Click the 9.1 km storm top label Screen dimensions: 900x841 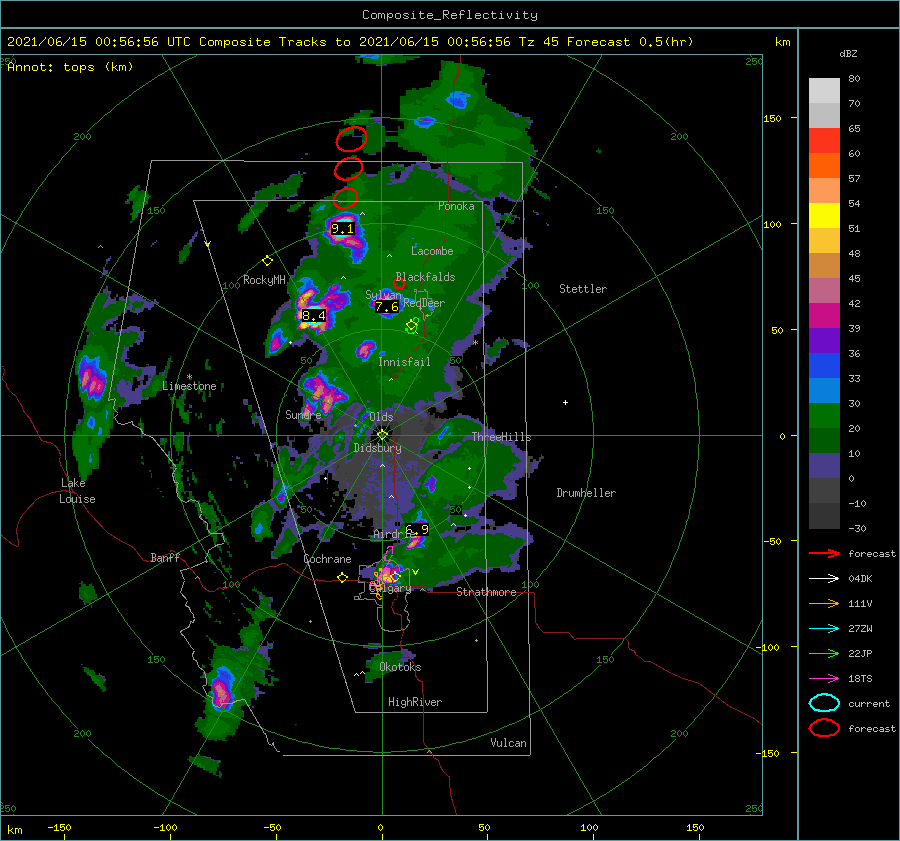pyautogui.click(x=343, y=229)
